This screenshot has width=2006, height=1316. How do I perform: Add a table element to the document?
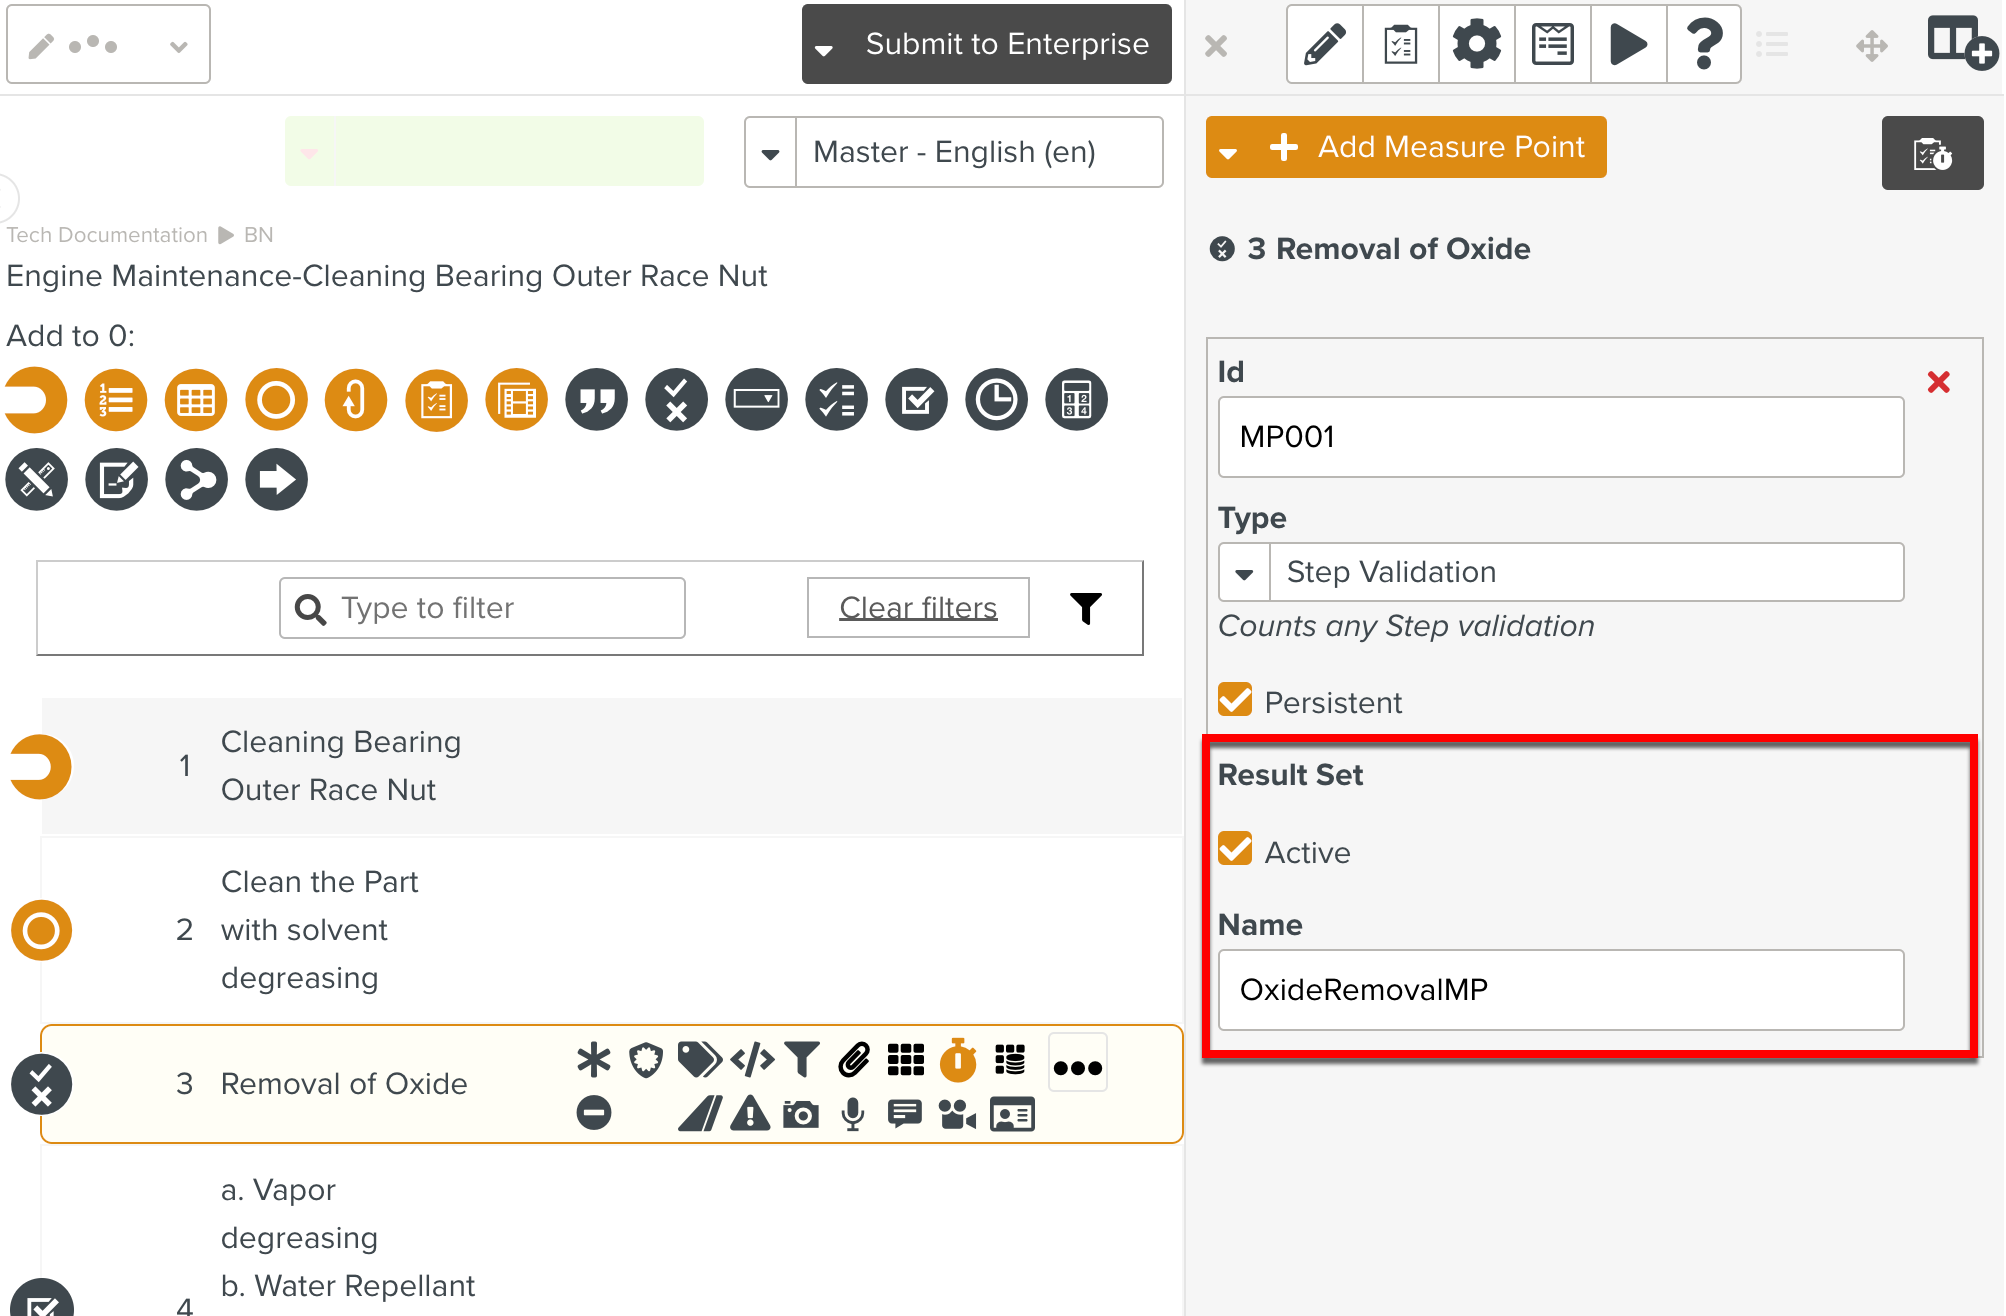click(196, 400)
